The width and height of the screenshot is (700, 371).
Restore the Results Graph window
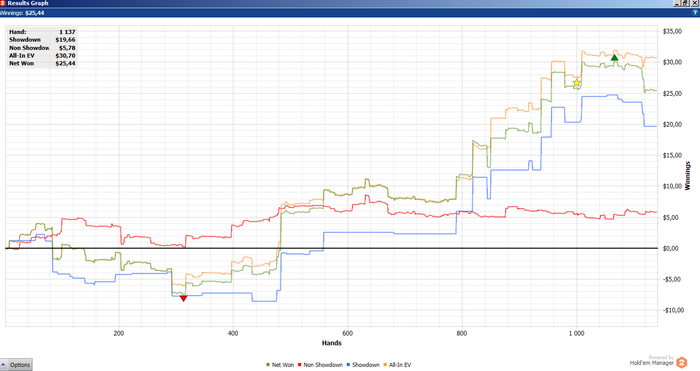[686, 3]
